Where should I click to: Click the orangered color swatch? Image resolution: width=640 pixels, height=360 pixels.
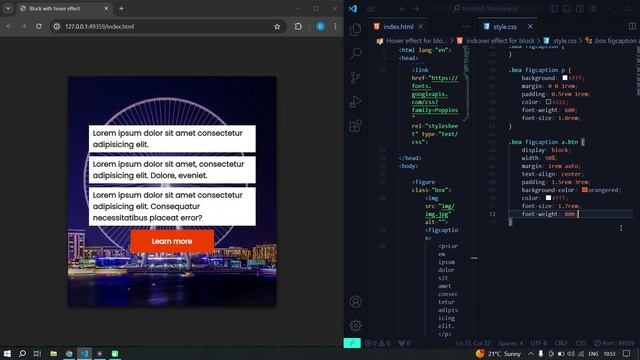(x=584, y=190)
